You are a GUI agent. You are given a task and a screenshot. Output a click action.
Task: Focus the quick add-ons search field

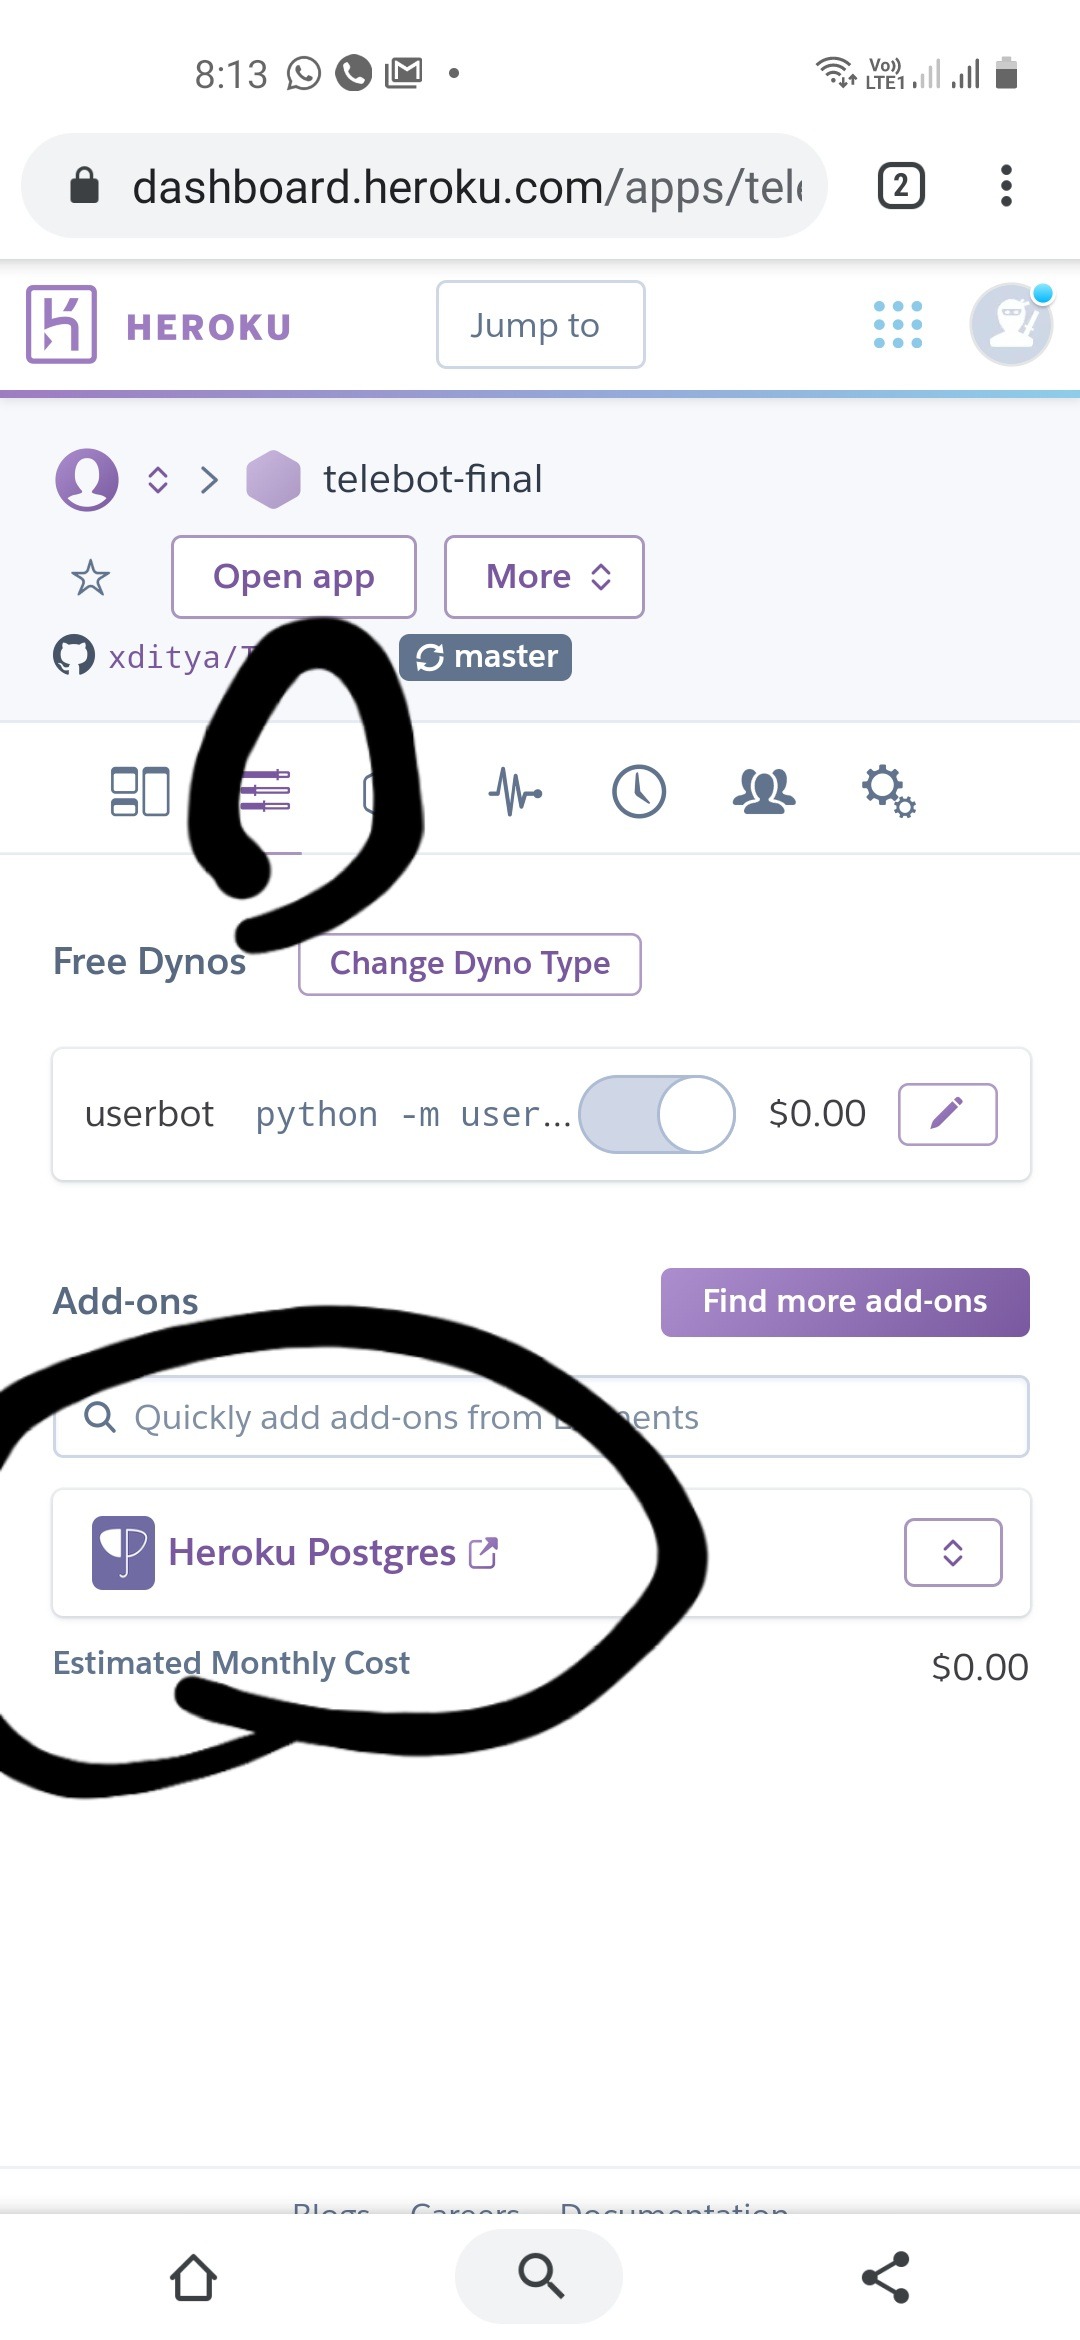[x=540, y=1417]
